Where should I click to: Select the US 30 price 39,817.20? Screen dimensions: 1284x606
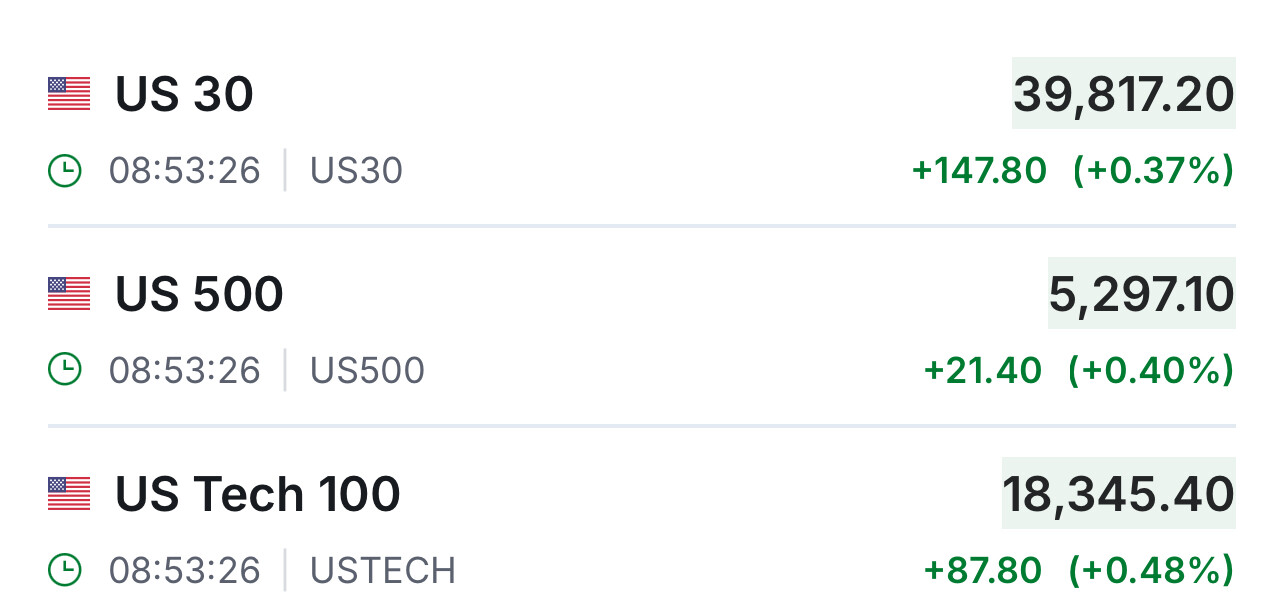(x=1123, y=94)
